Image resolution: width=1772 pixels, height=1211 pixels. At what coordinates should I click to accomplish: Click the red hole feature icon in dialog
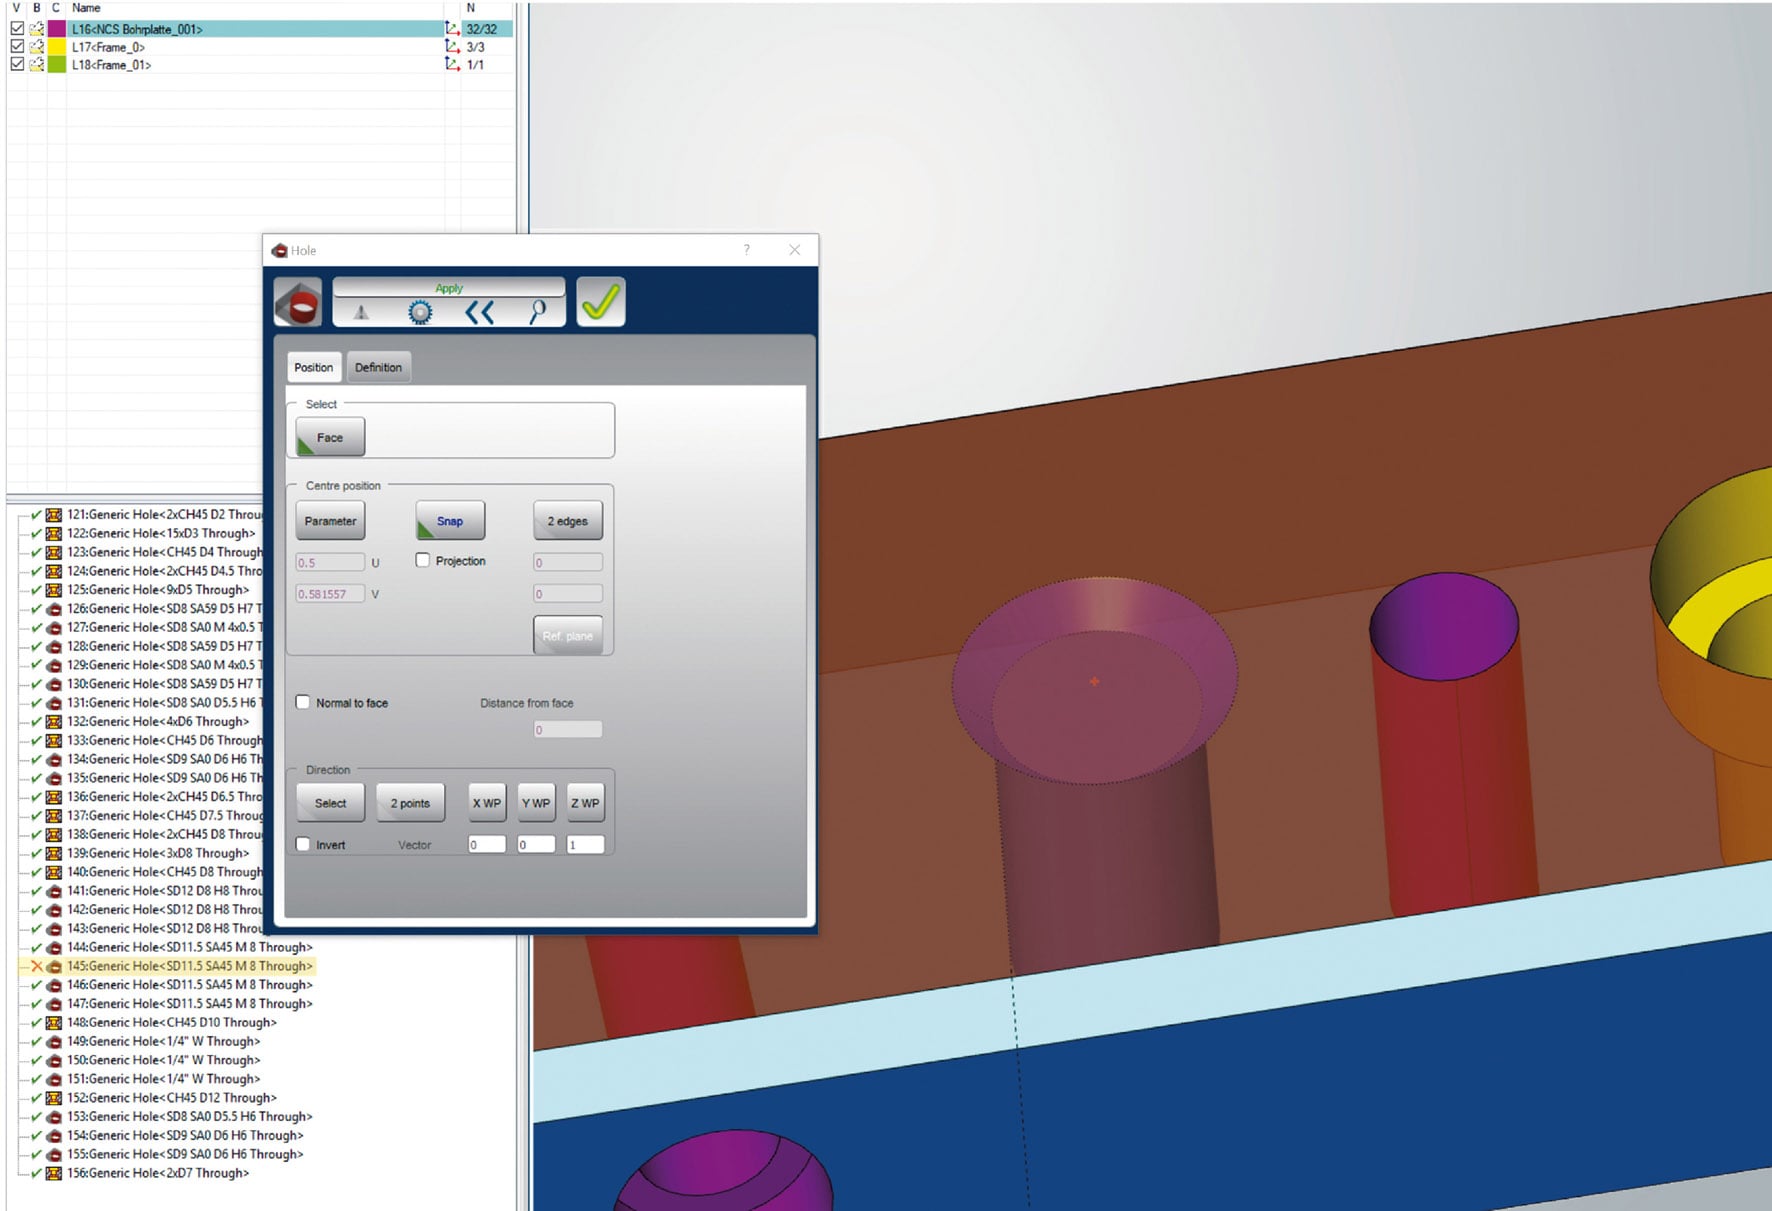(x=298, y=302)
